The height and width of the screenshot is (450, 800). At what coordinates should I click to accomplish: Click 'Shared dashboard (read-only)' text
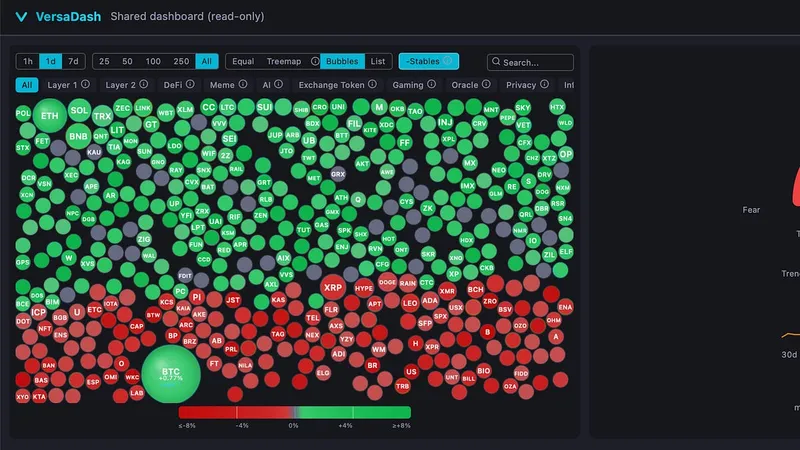[187, 16]
